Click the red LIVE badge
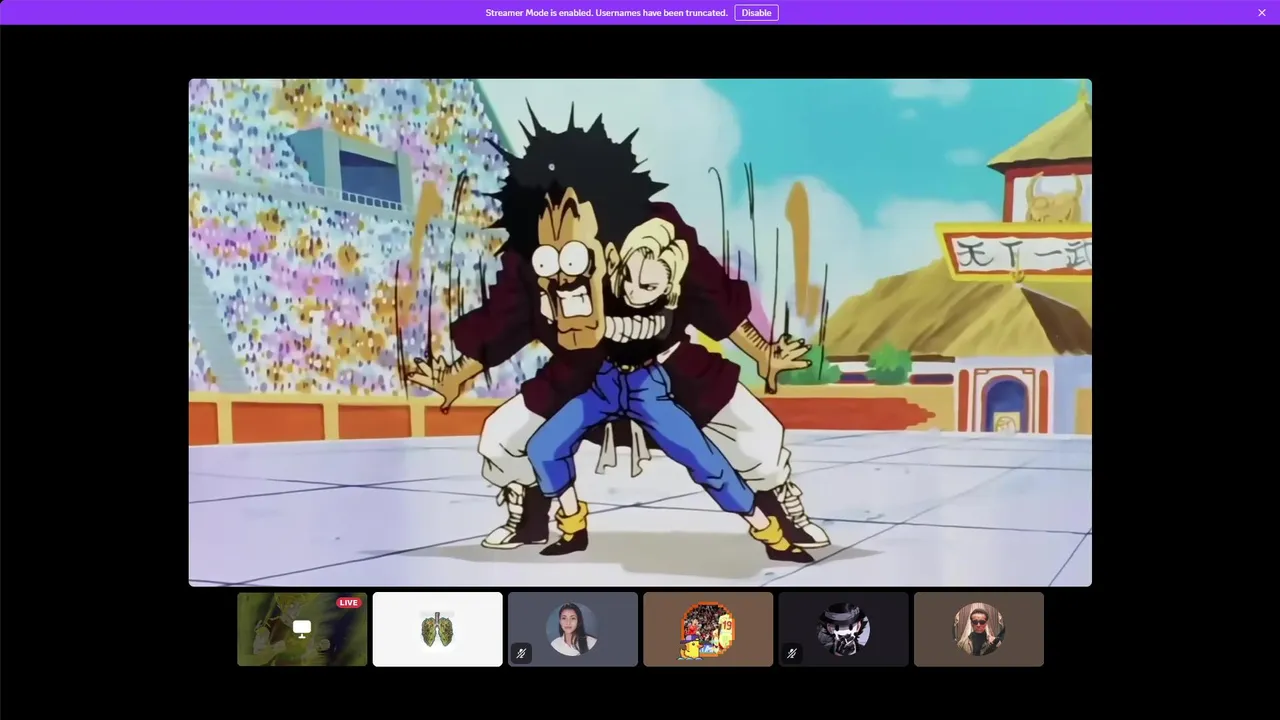Screen dimensions: 1280x720 tap(348, 602)
